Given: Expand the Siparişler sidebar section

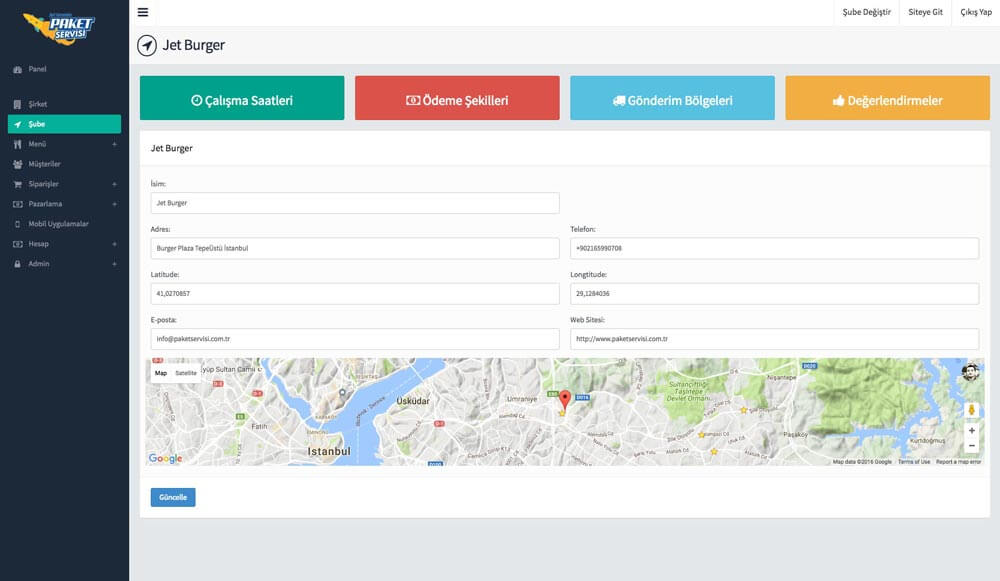Looking at the screenshot, I should click(114, 184).
